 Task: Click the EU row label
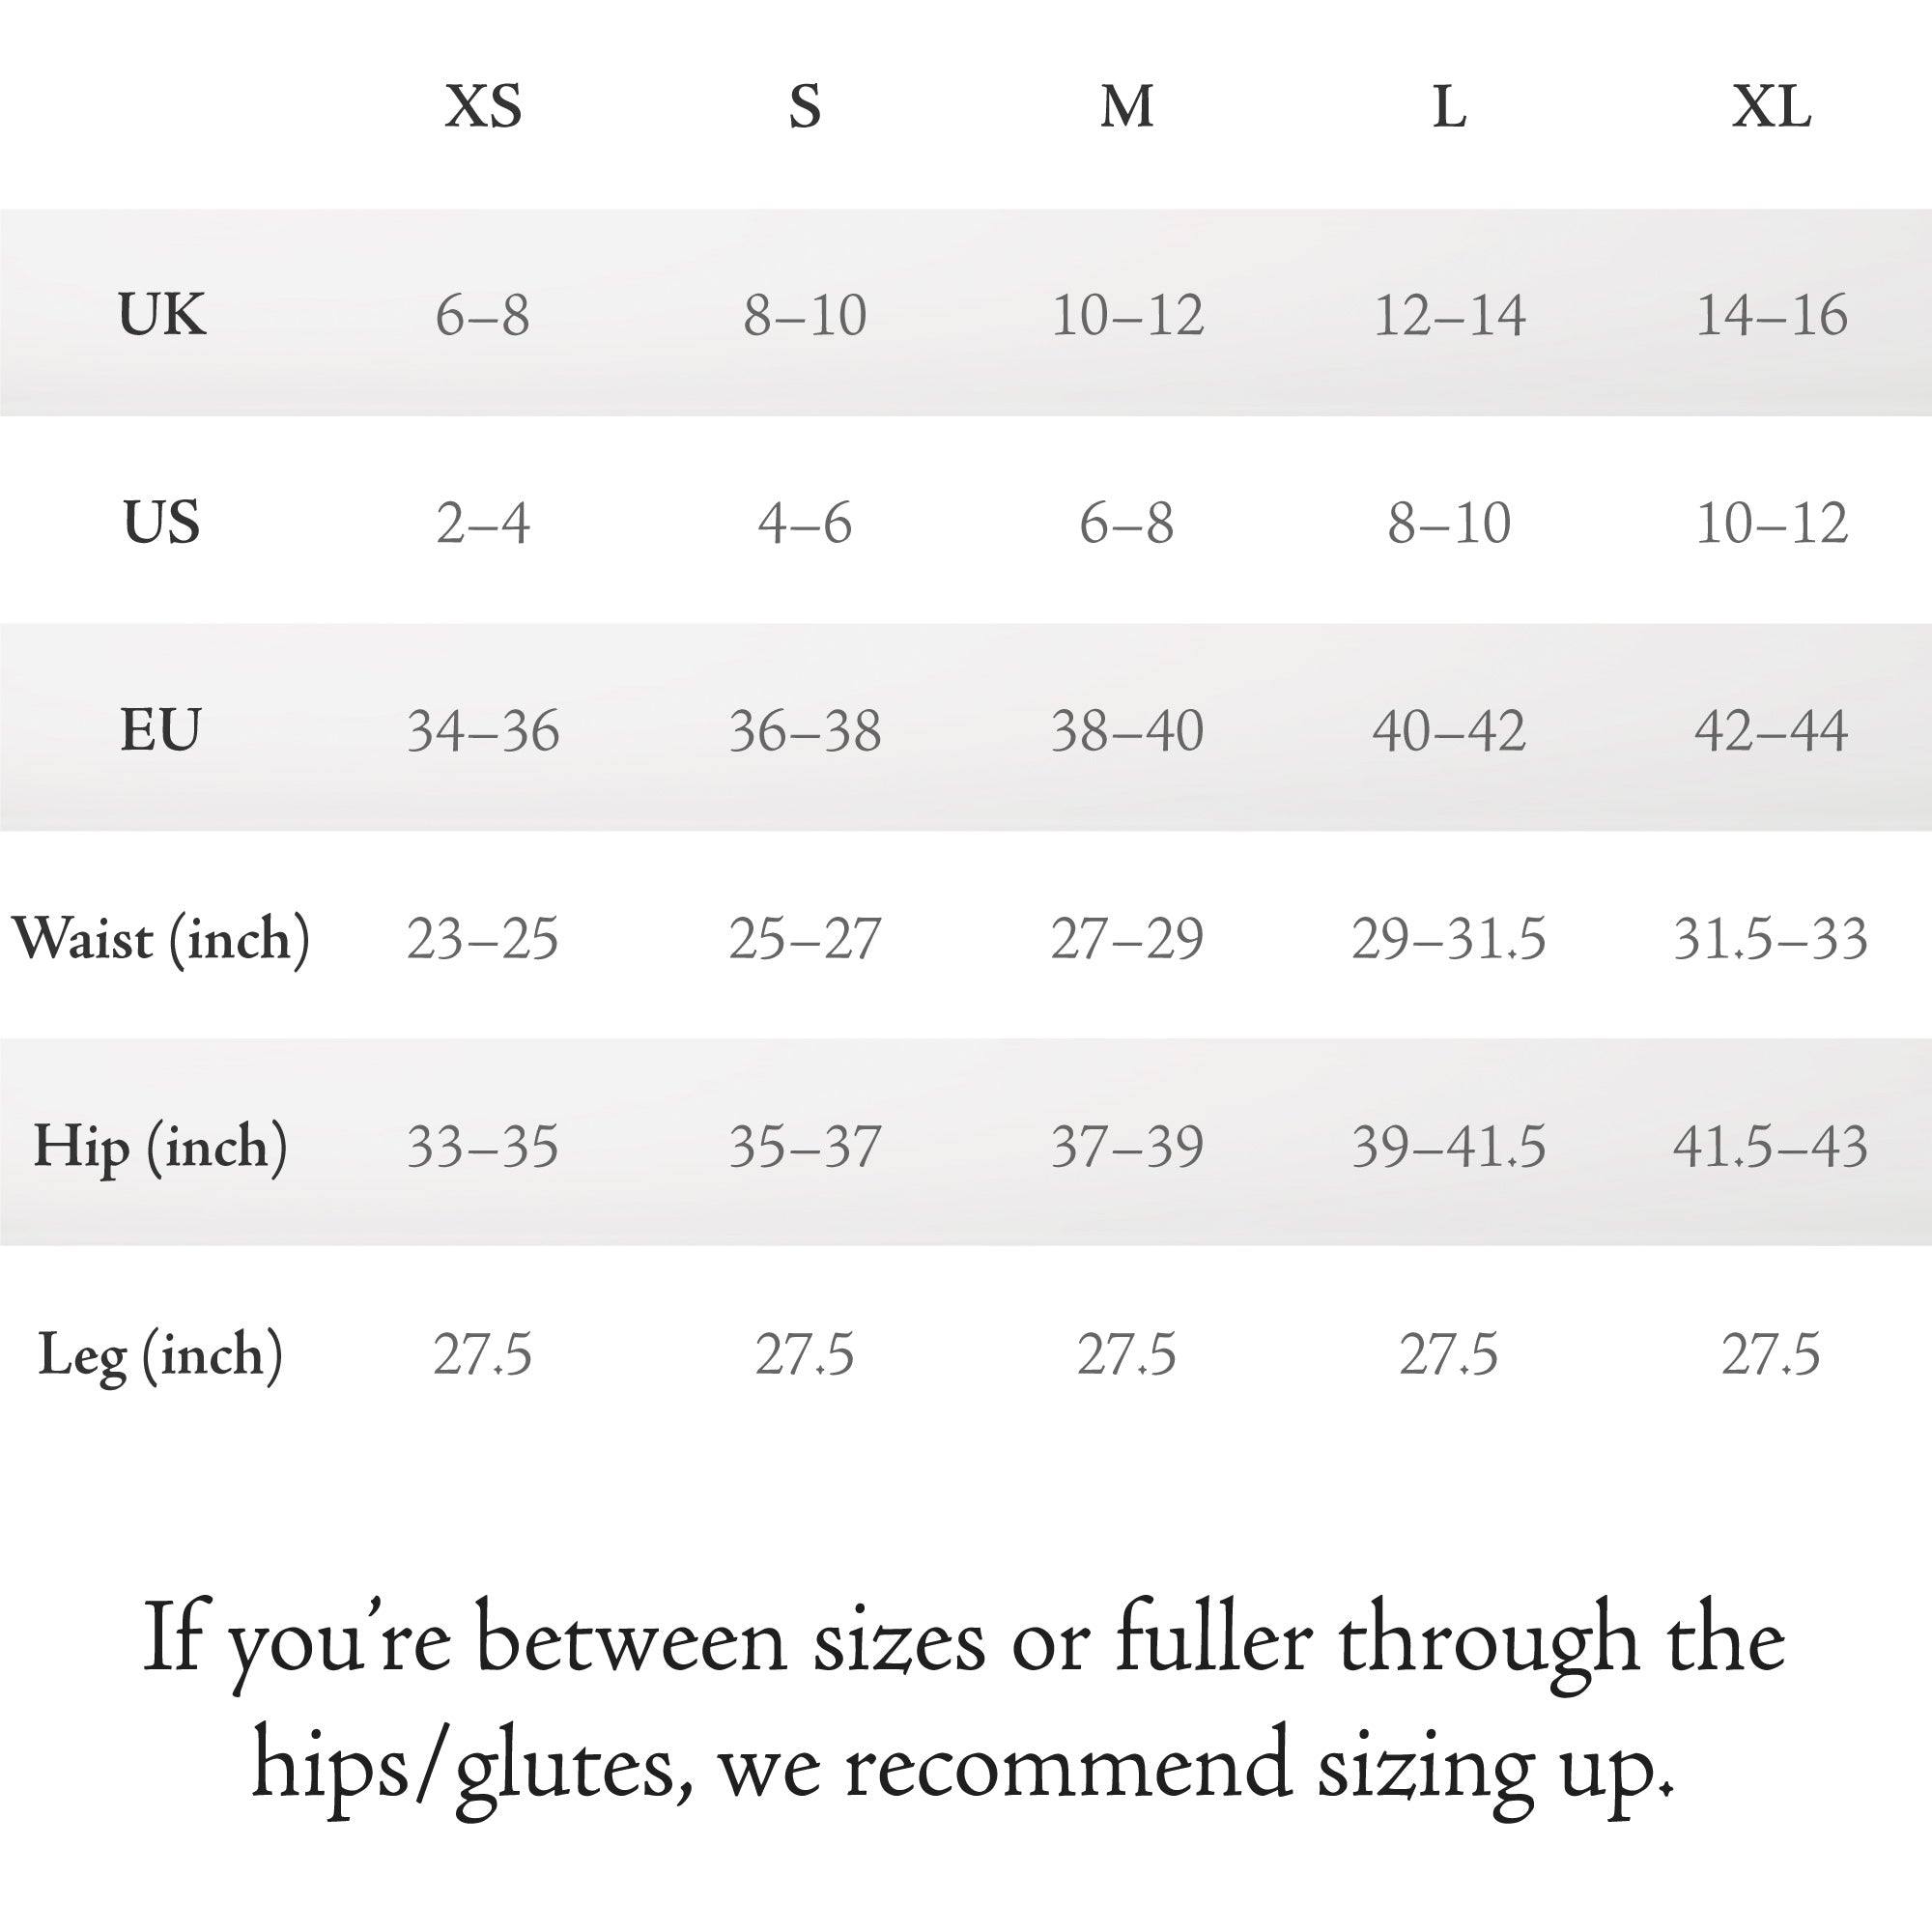coord(162,729)
